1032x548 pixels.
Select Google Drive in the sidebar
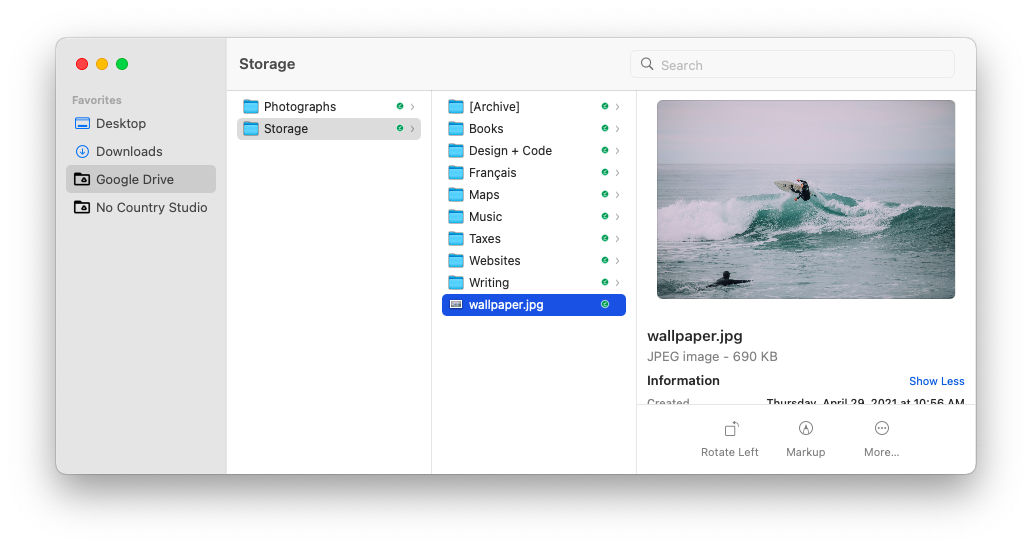(134, 180)
